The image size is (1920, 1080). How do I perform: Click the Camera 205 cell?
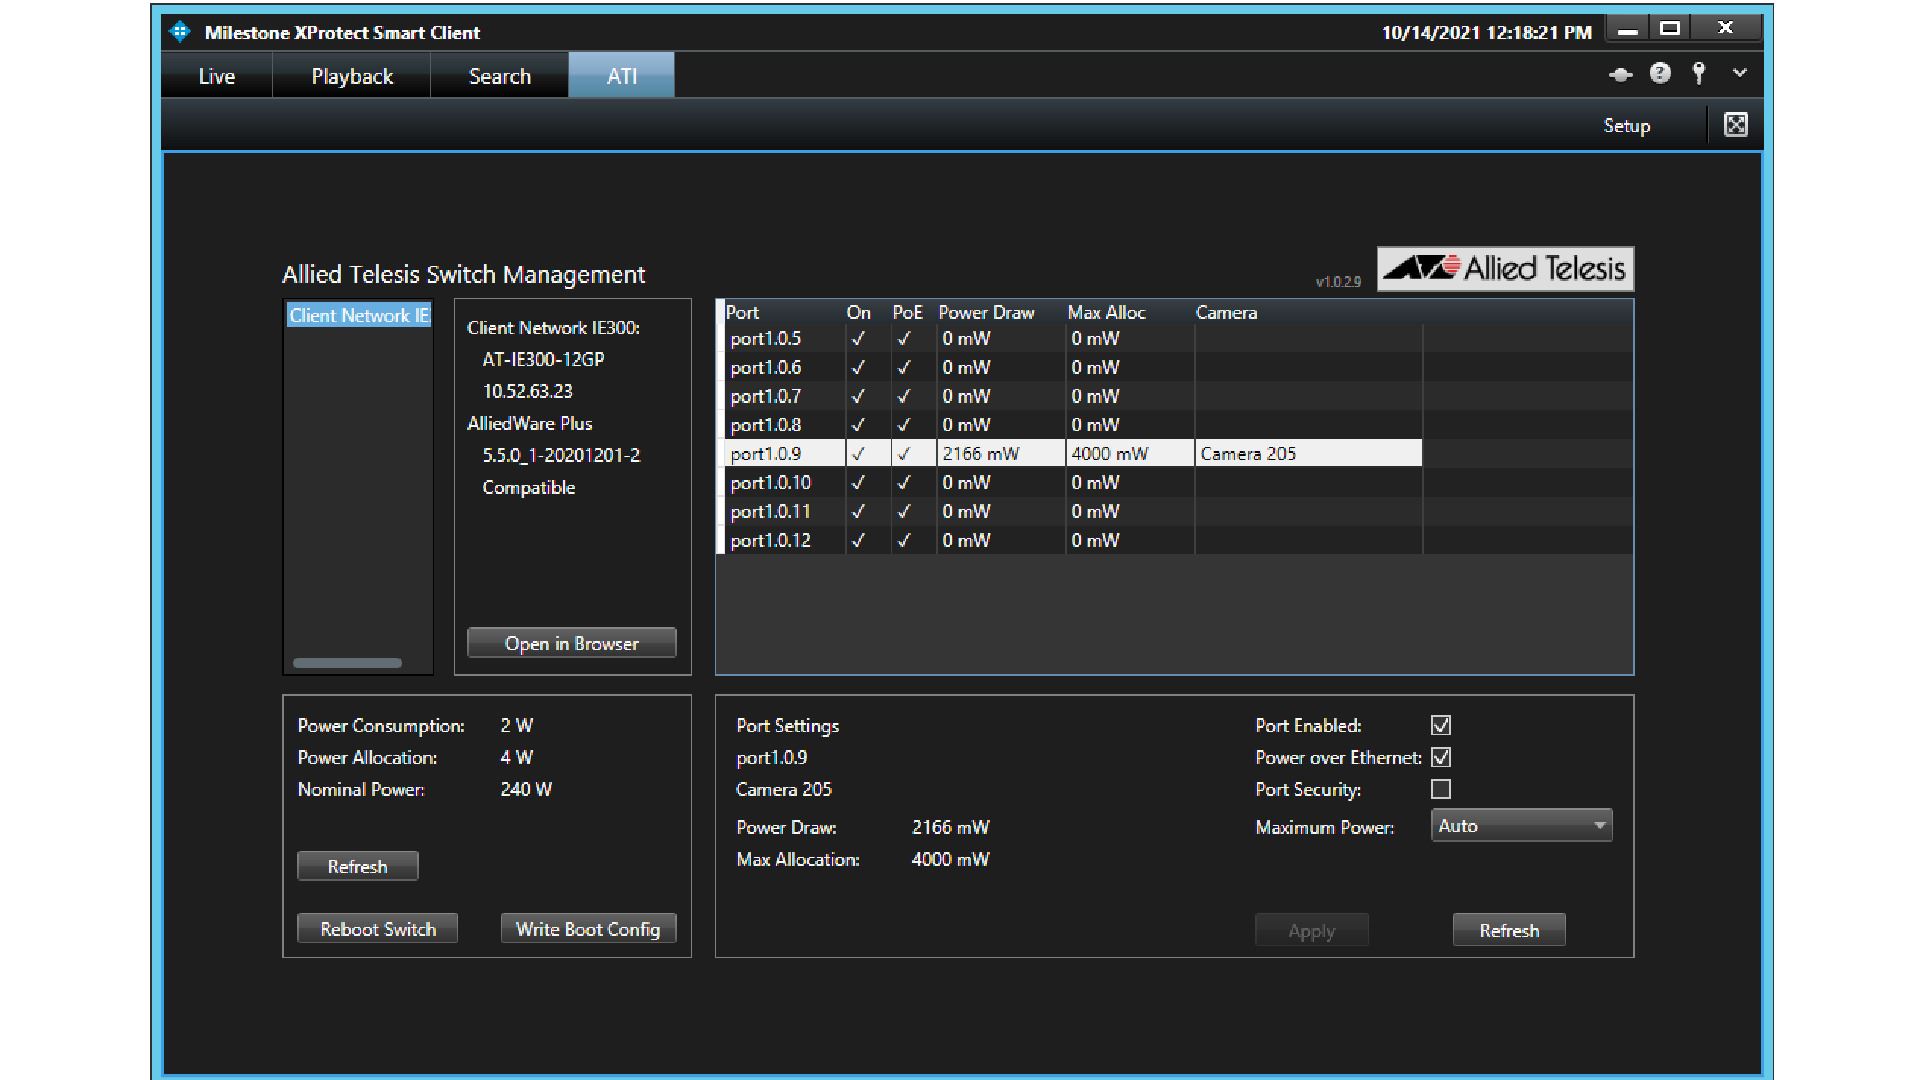1308,454
